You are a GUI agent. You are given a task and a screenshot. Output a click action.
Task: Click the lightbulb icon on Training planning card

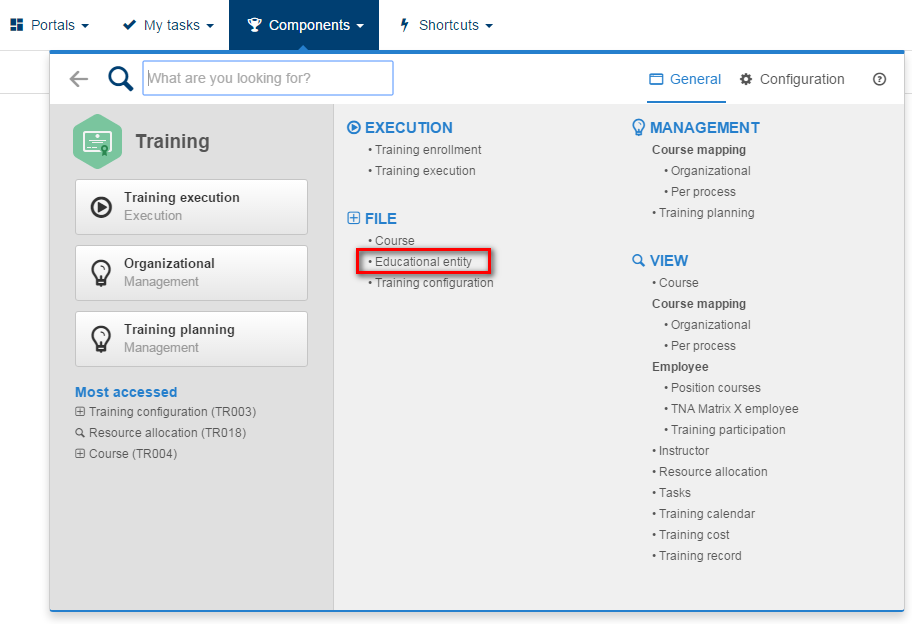(101, 339)
